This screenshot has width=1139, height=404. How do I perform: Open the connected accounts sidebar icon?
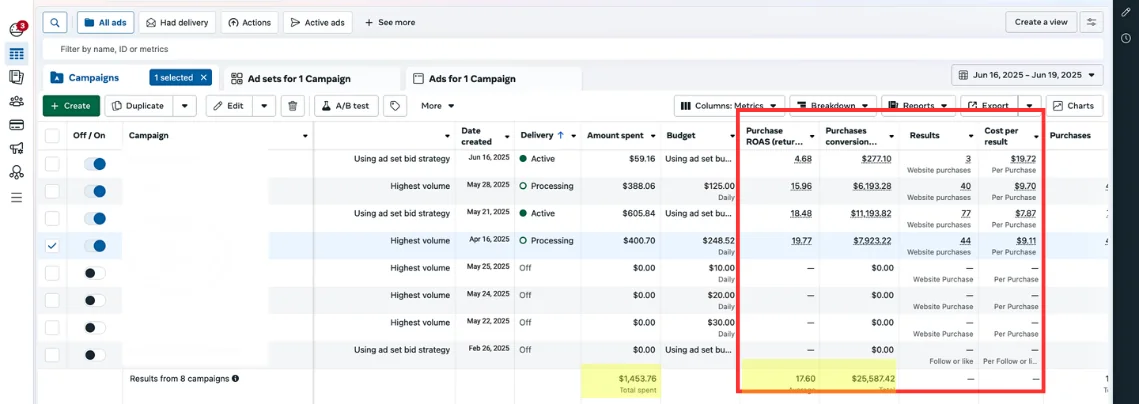pyautogui.click(x=17, y=172)
